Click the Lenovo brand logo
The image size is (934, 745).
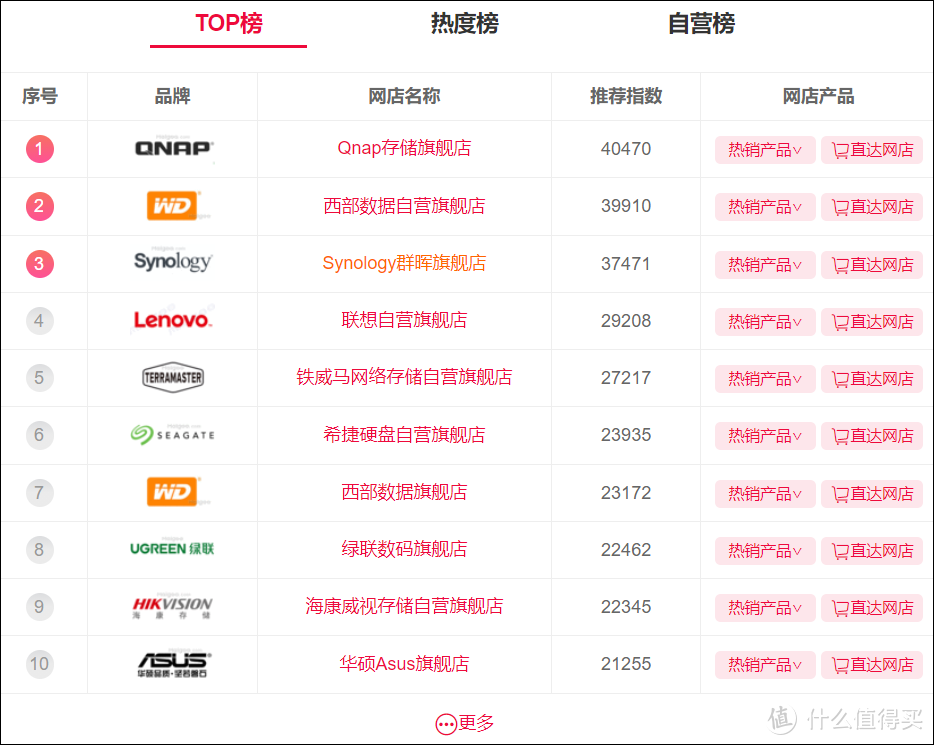(x=173, y=320)
